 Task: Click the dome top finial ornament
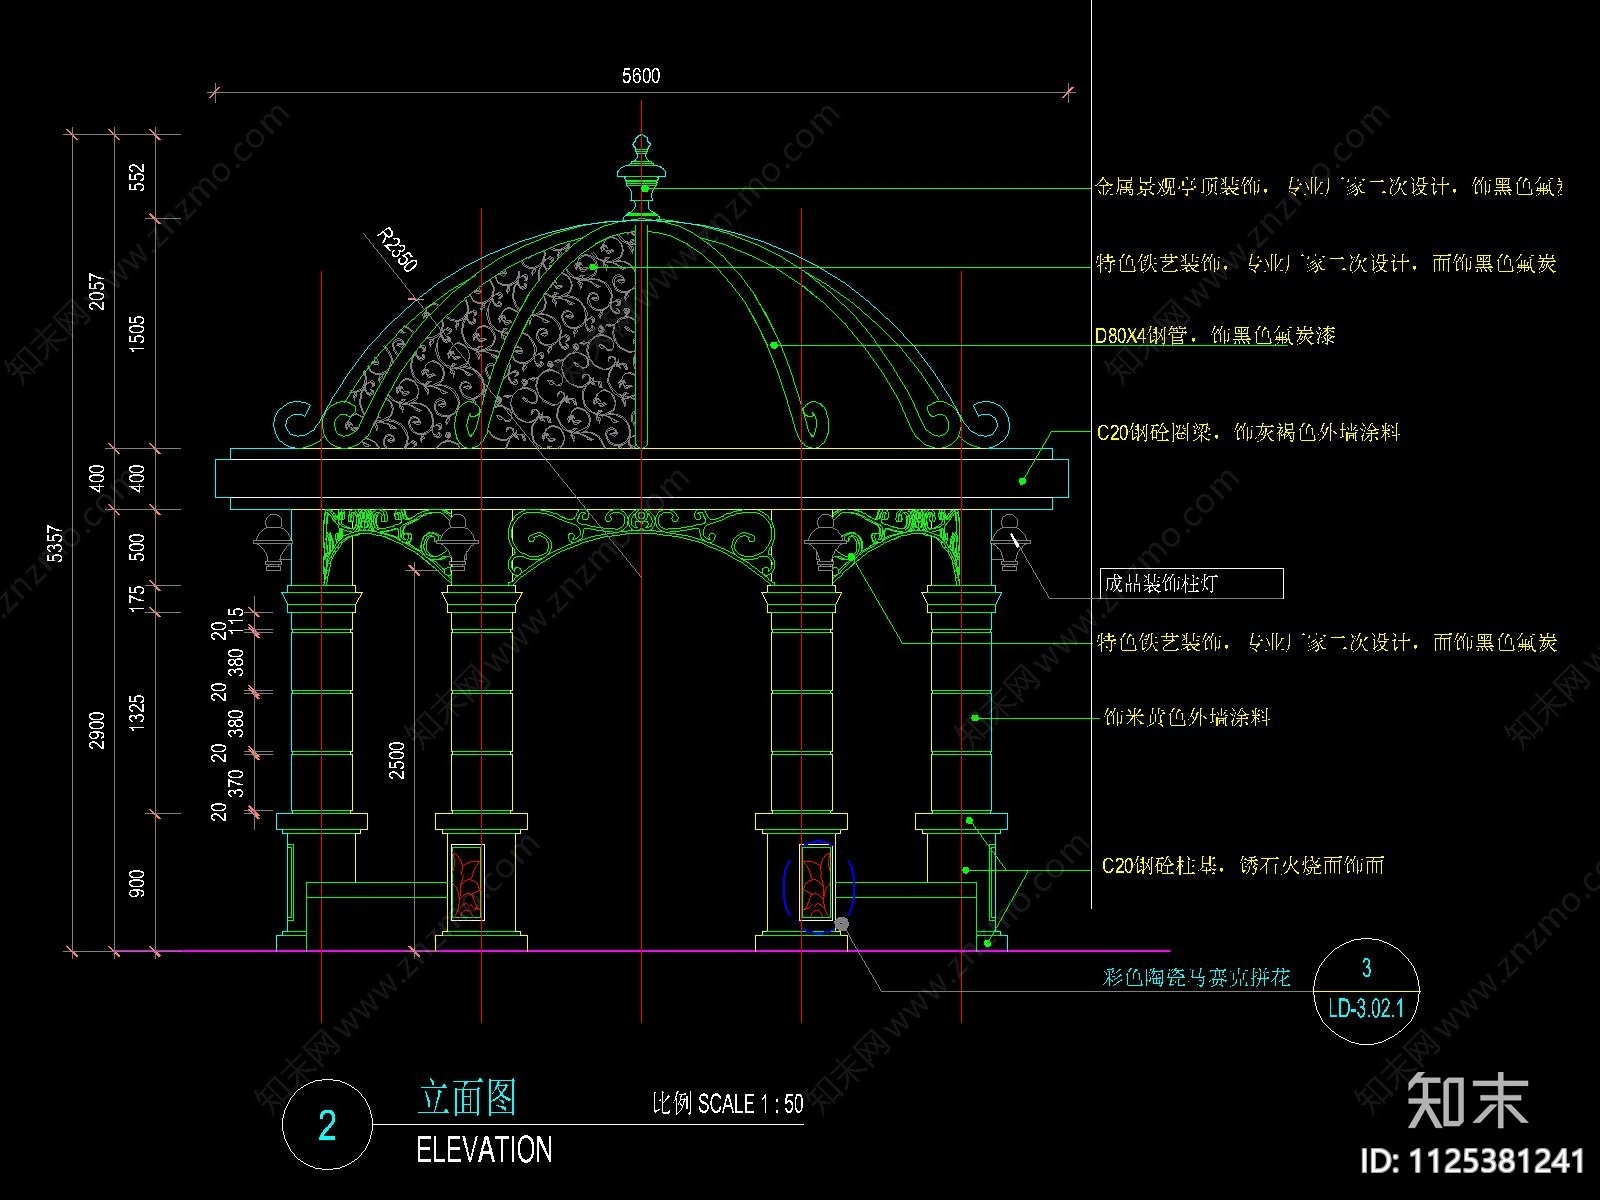[x=642, y=178]
